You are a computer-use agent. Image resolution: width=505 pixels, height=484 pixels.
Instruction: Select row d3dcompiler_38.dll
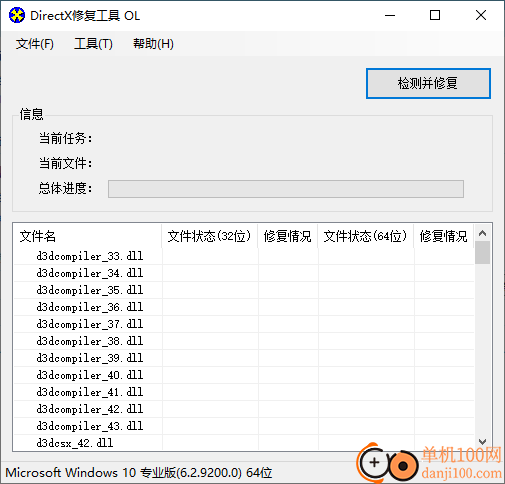click(244, 341)
